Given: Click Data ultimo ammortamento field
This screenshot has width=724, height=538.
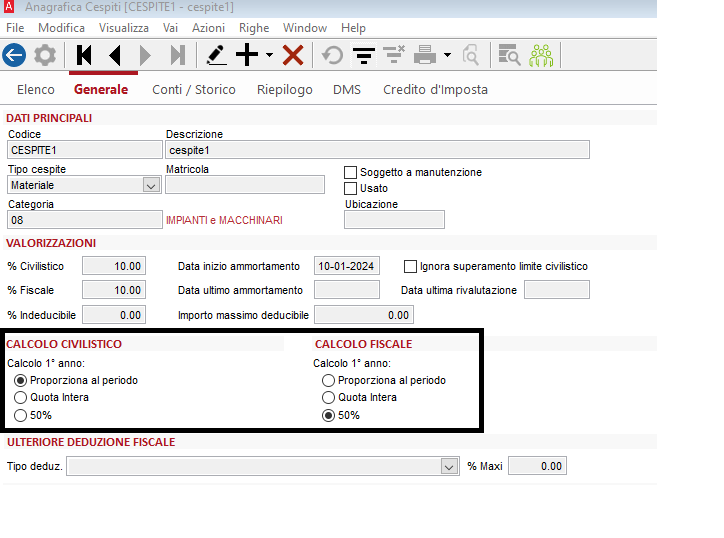Looking at the screenshot, I should coord(347,290).
